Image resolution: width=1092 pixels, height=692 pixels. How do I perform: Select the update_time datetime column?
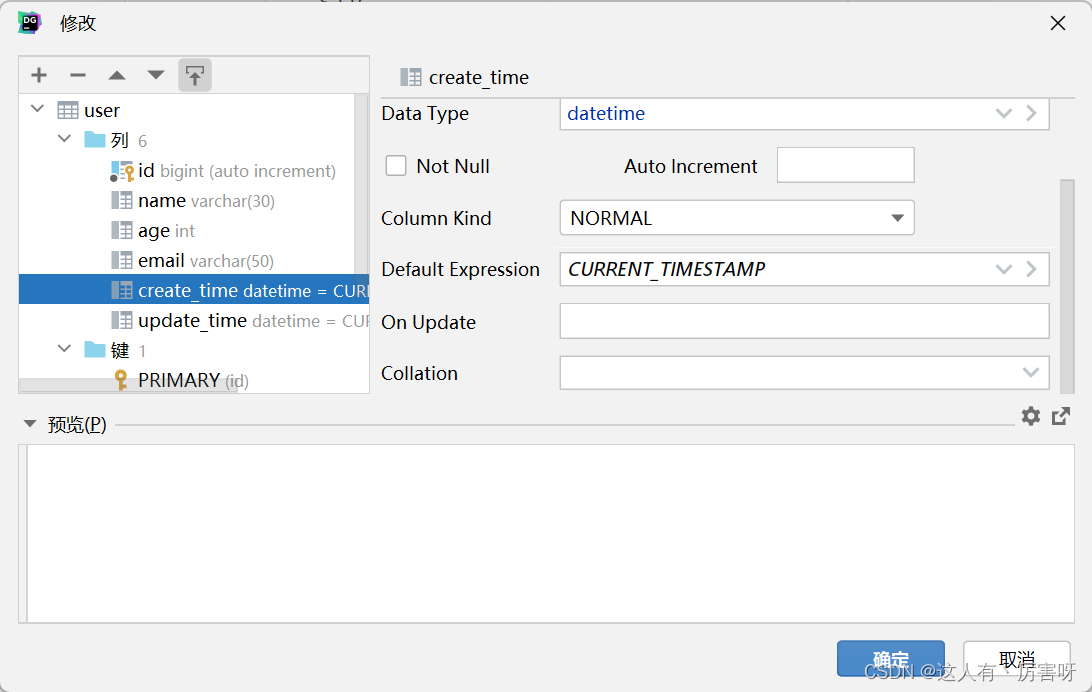click(240, 321)
